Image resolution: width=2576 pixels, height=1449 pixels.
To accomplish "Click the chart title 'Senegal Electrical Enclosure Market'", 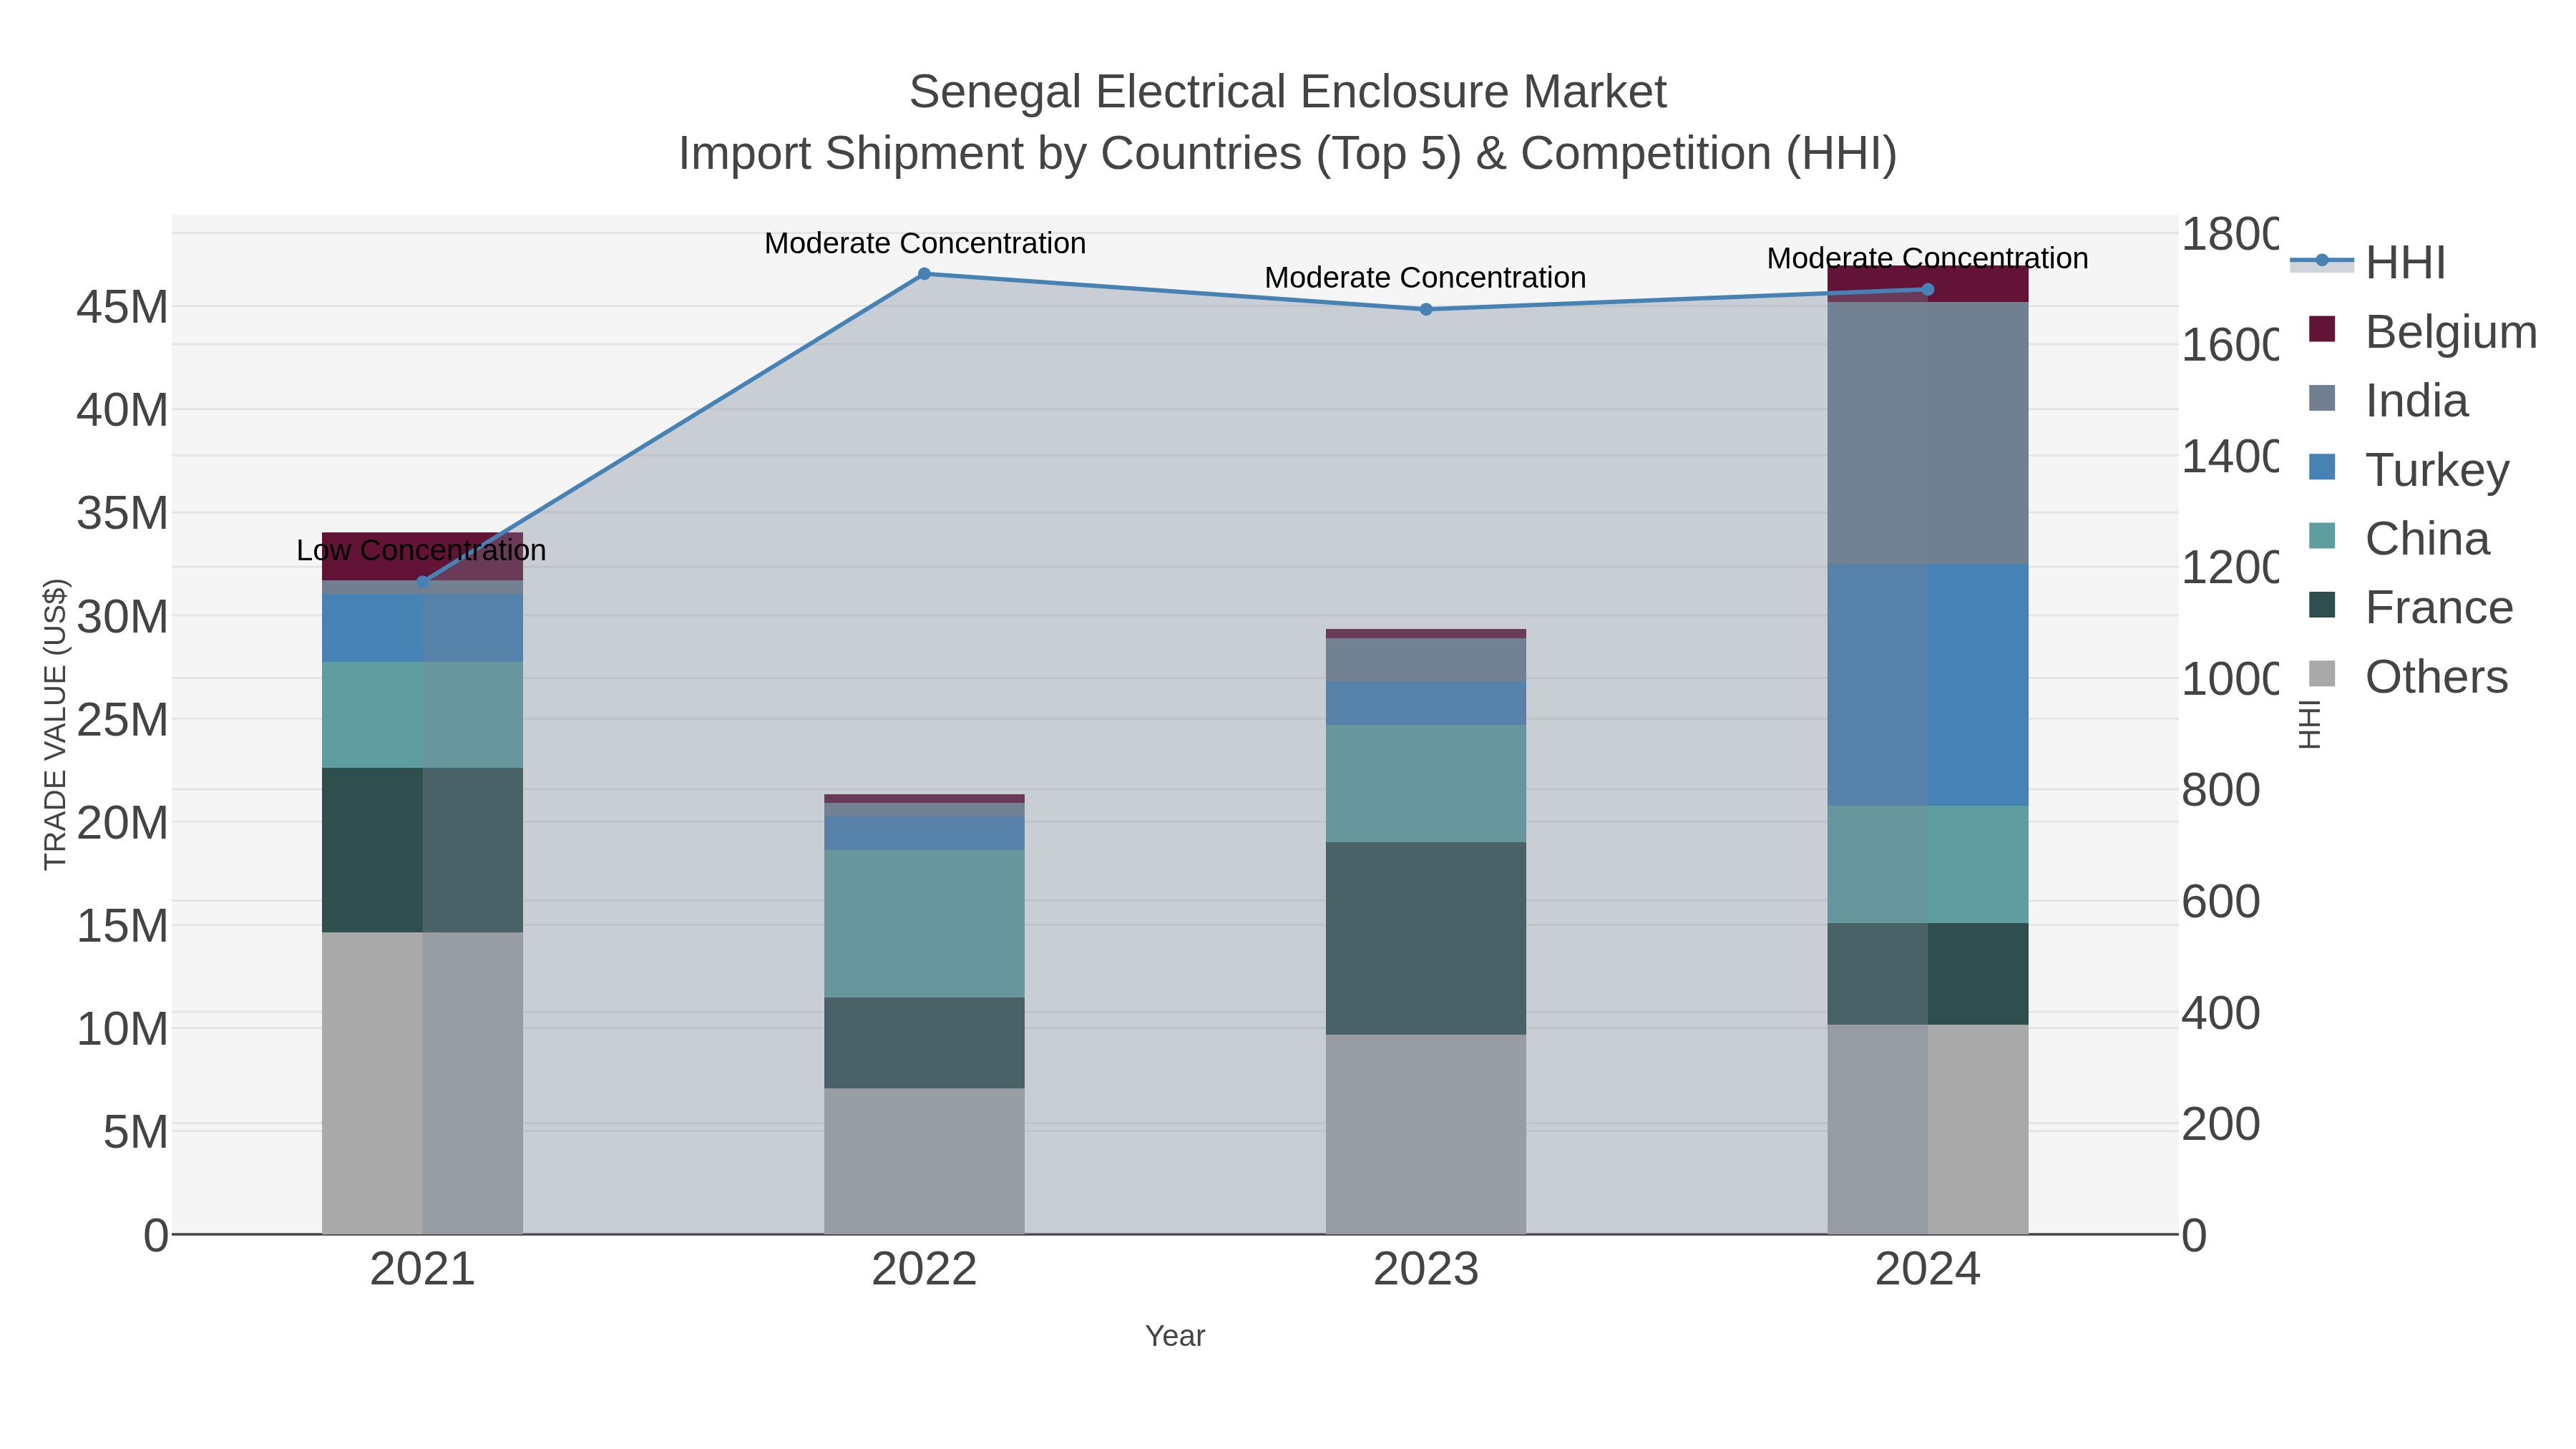I will tap(1288, 92).
